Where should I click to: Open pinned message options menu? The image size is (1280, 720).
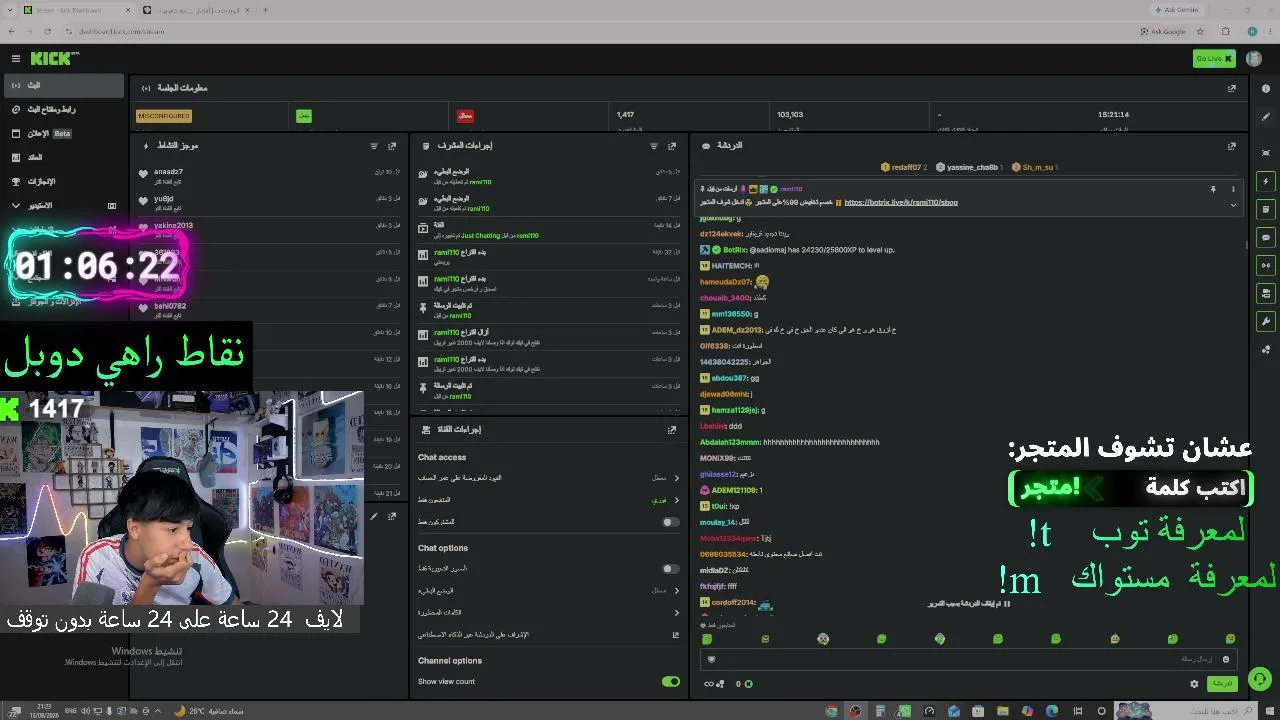[1233, 189]
